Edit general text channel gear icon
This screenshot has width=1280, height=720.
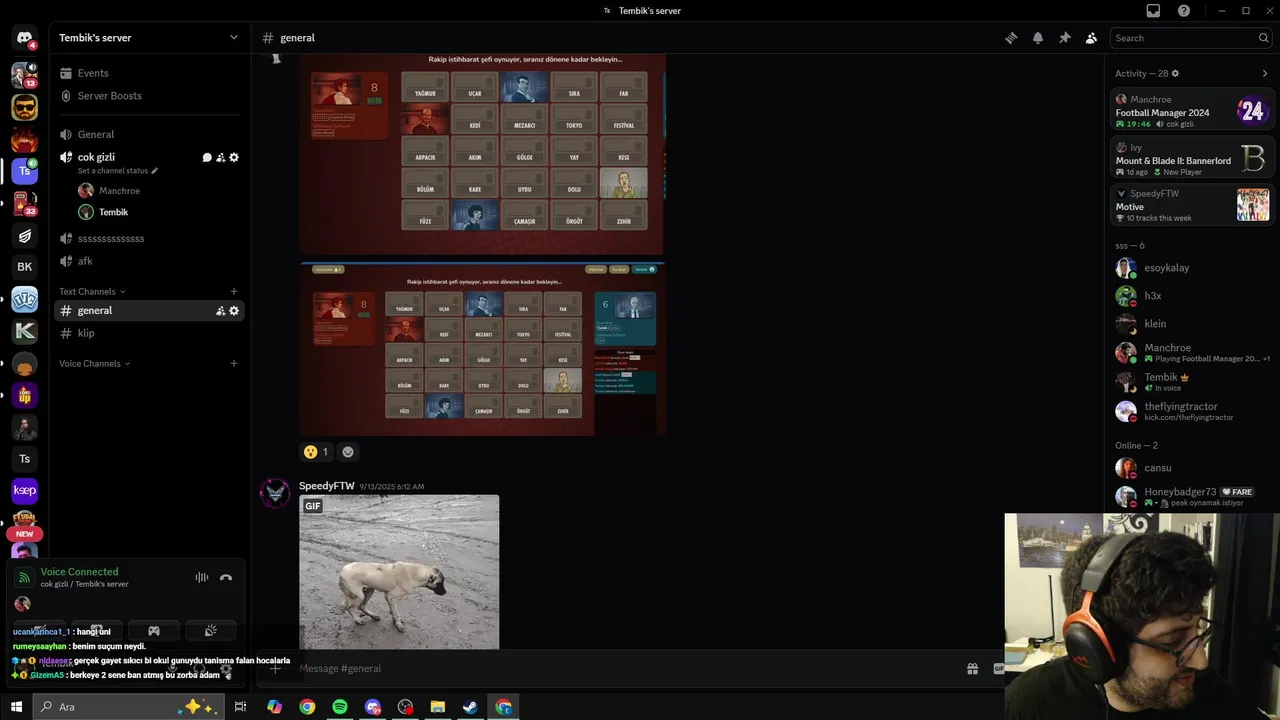(x=234, y=311)
